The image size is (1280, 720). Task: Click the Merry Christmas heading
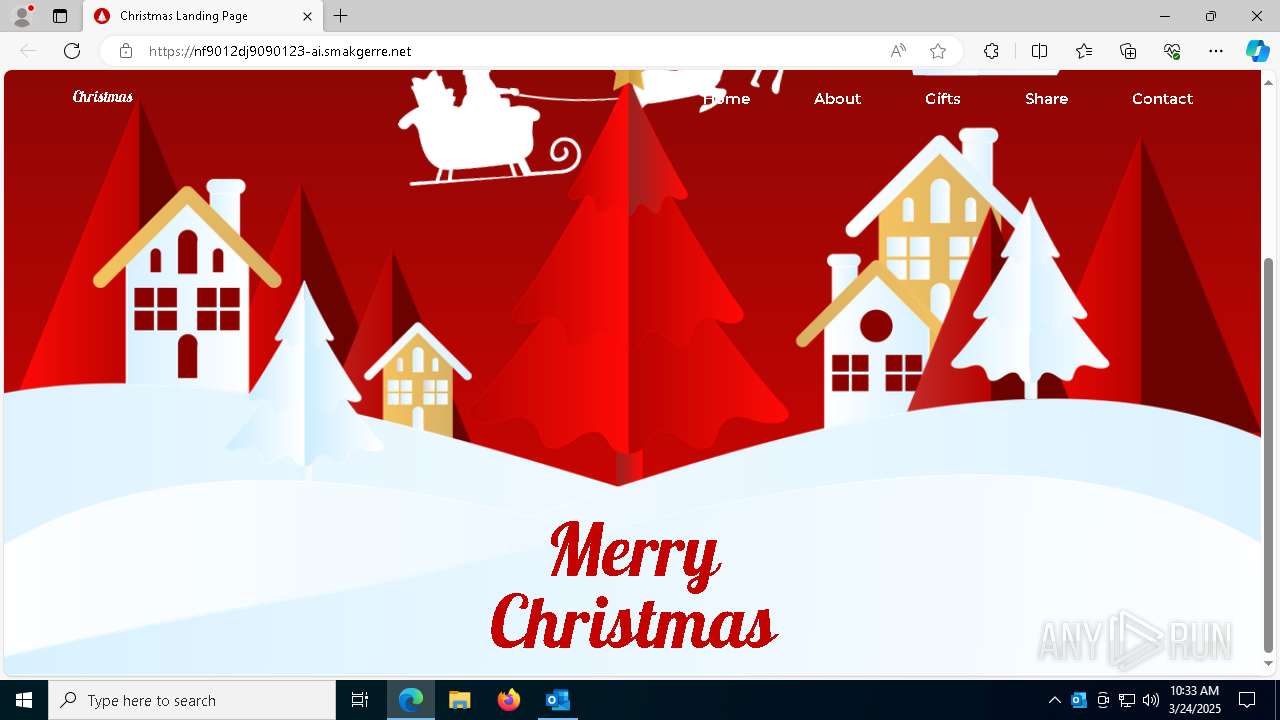(634, 586)
